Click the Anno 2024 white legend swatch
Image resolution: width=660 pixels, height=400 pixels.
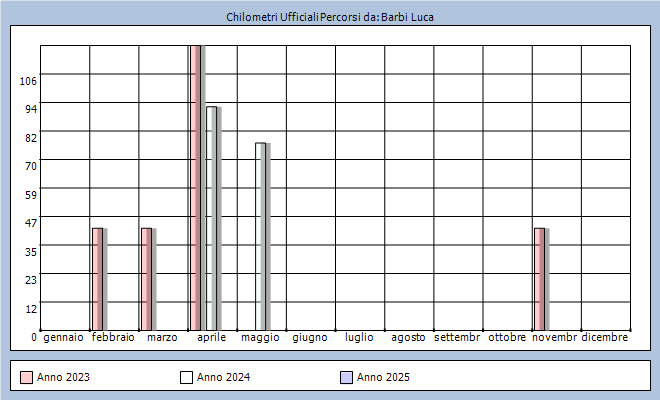(x=186, y=377)
